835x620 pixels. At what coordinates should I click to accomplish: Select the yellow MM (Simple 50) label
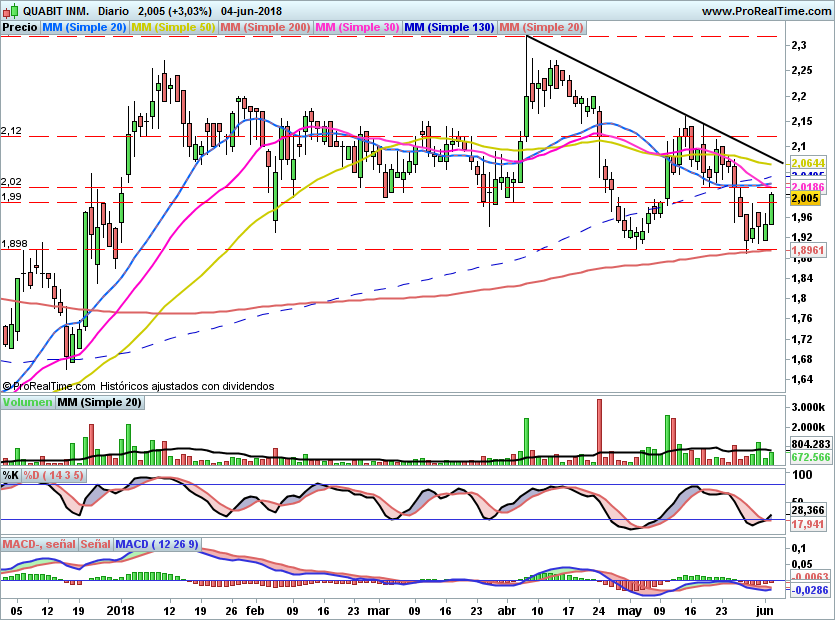click(x=173, y=27)
